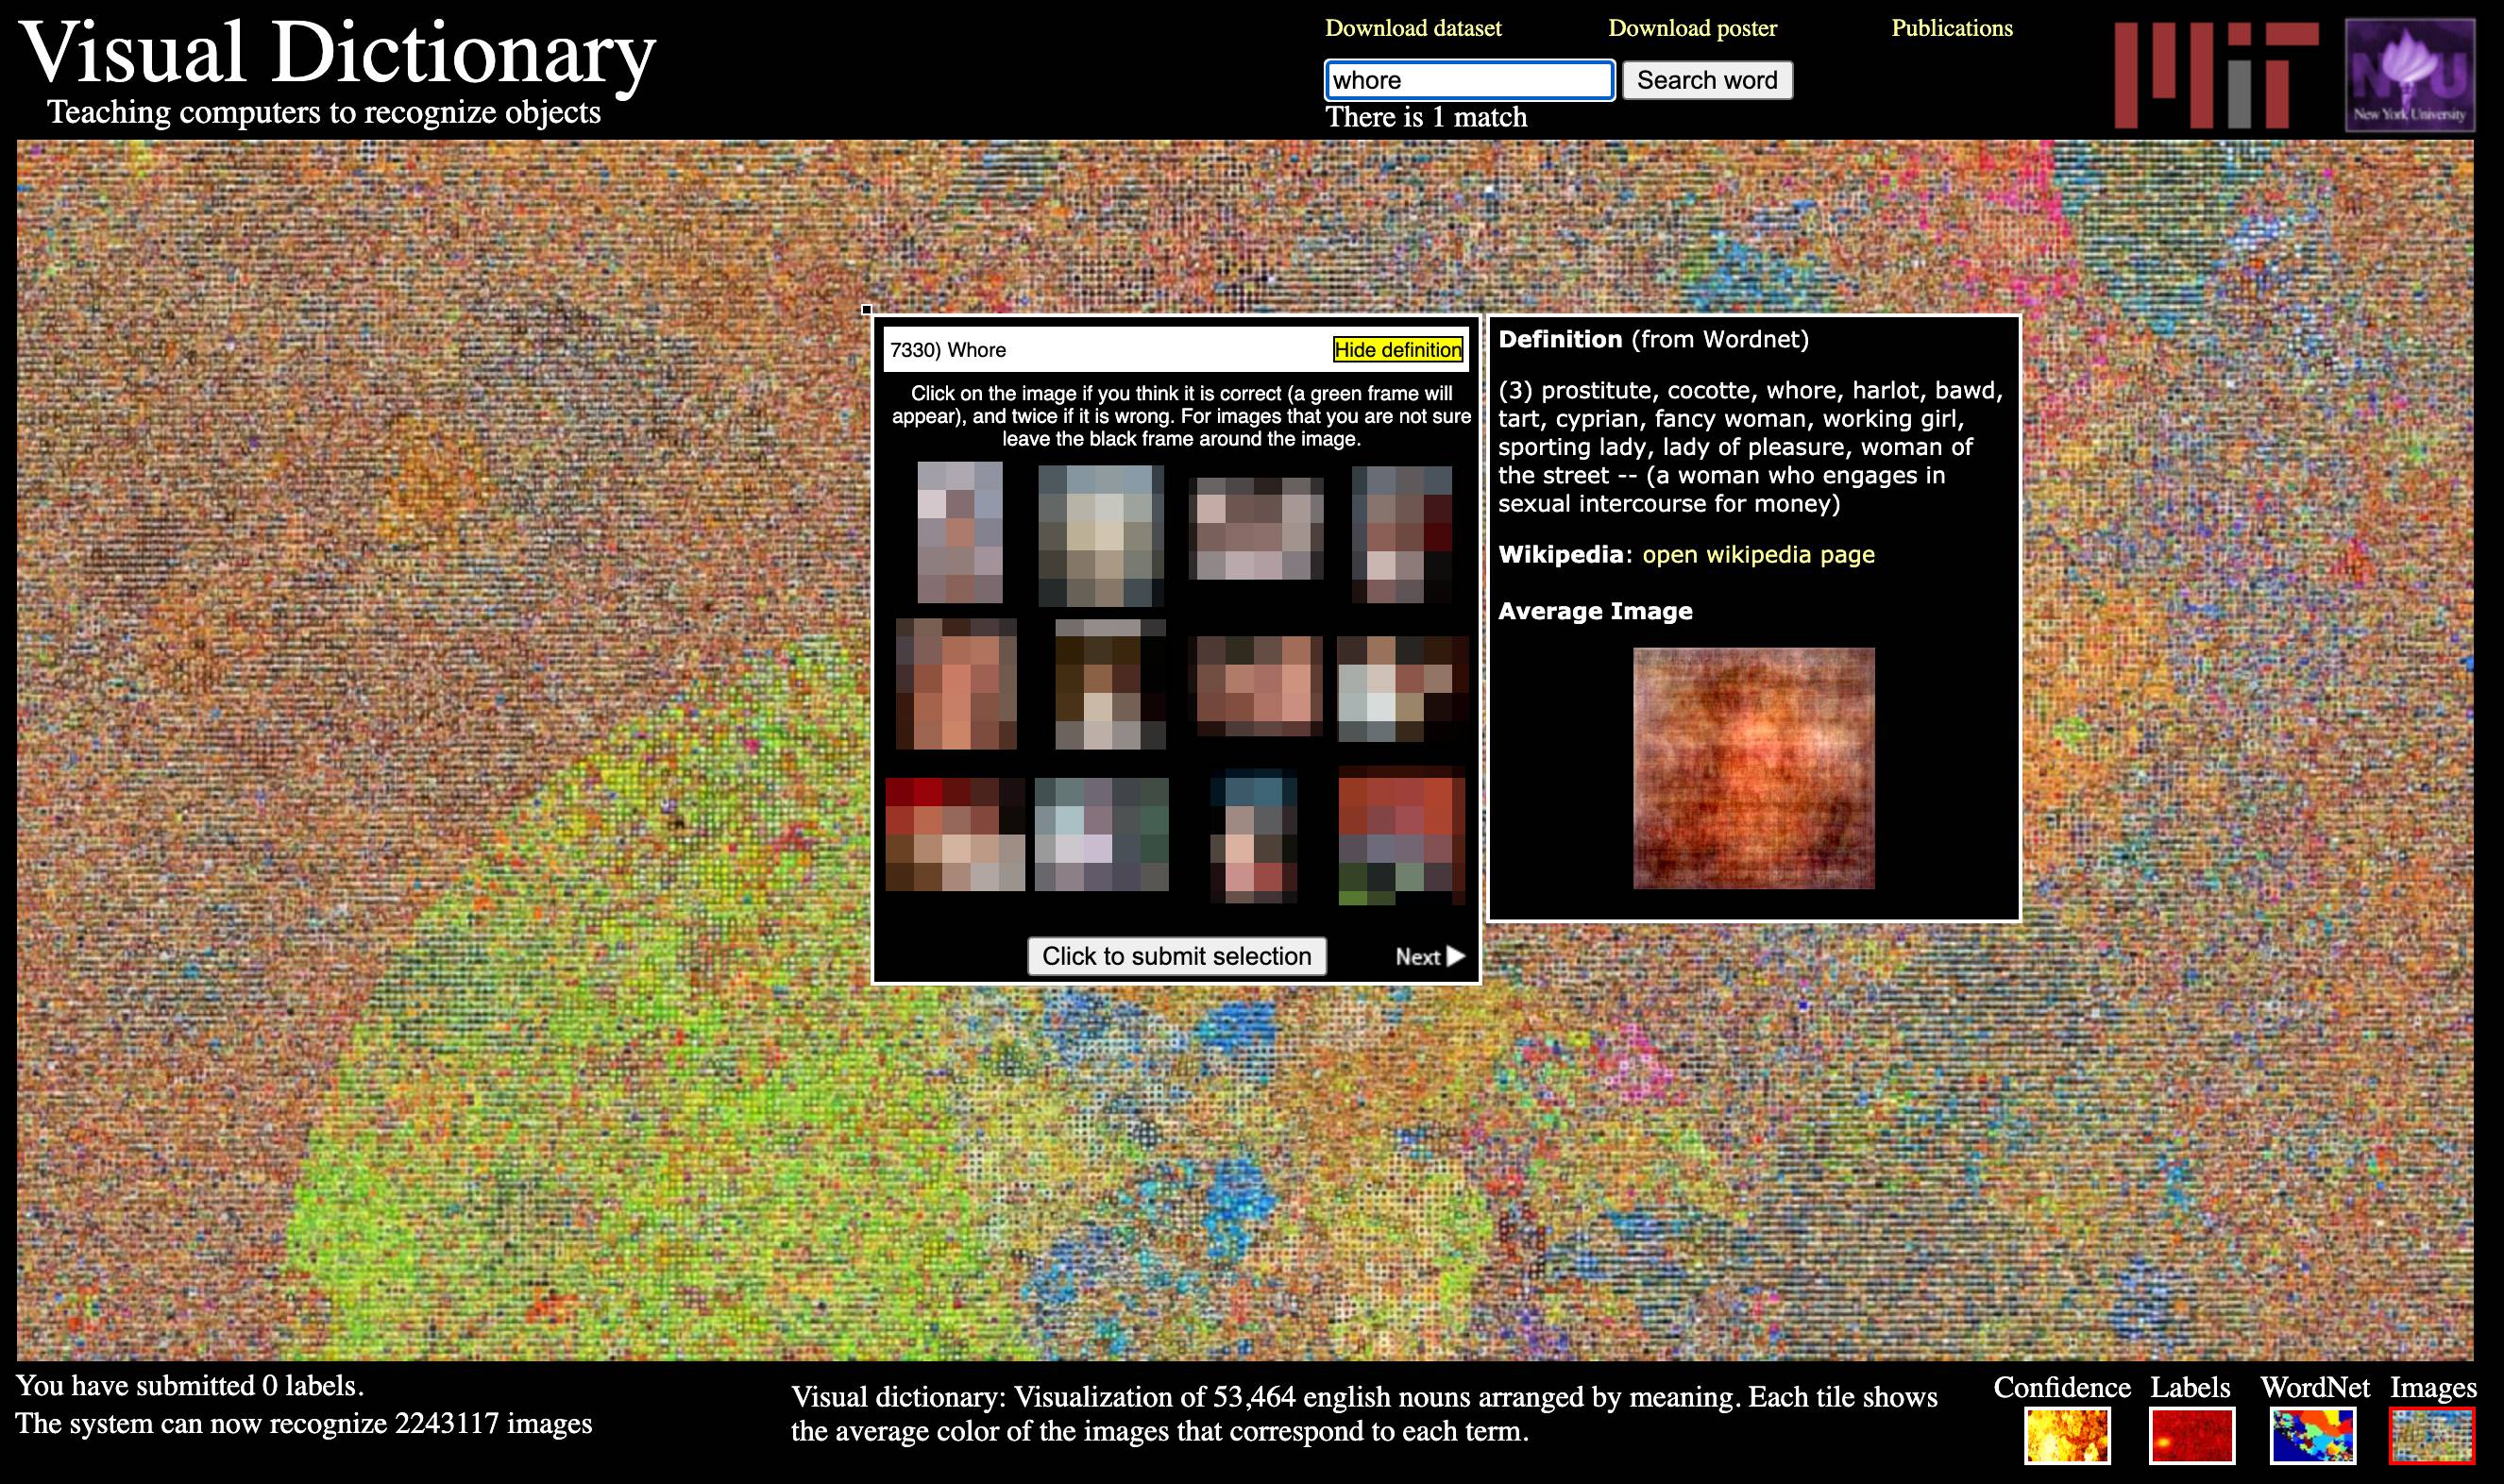Click the Search word button
Viewport: 2504px width, 1484px height.
(1705, 79)
